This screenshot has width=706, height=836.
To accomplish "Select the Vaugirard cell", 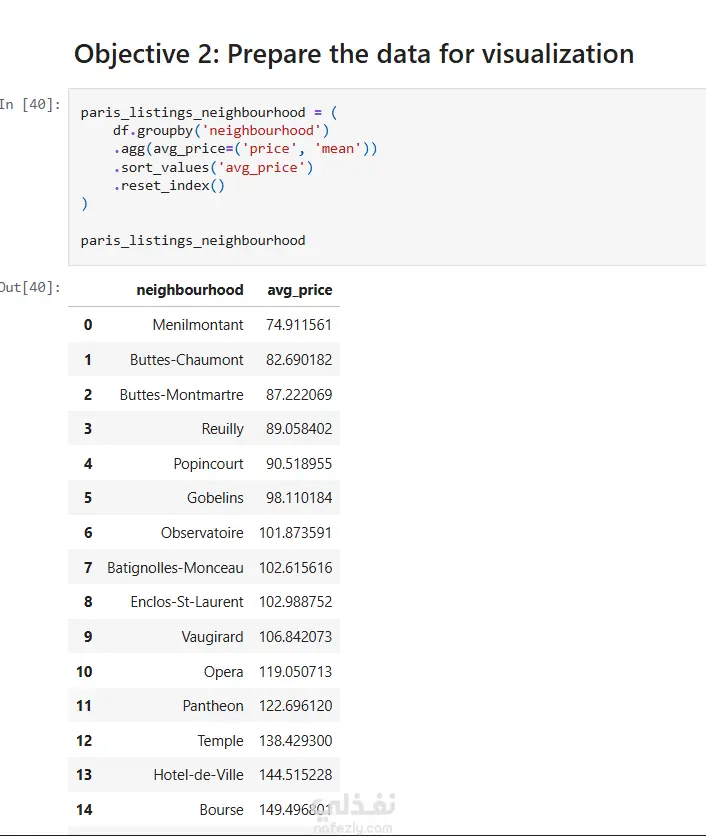I will [x=212, y=637].
